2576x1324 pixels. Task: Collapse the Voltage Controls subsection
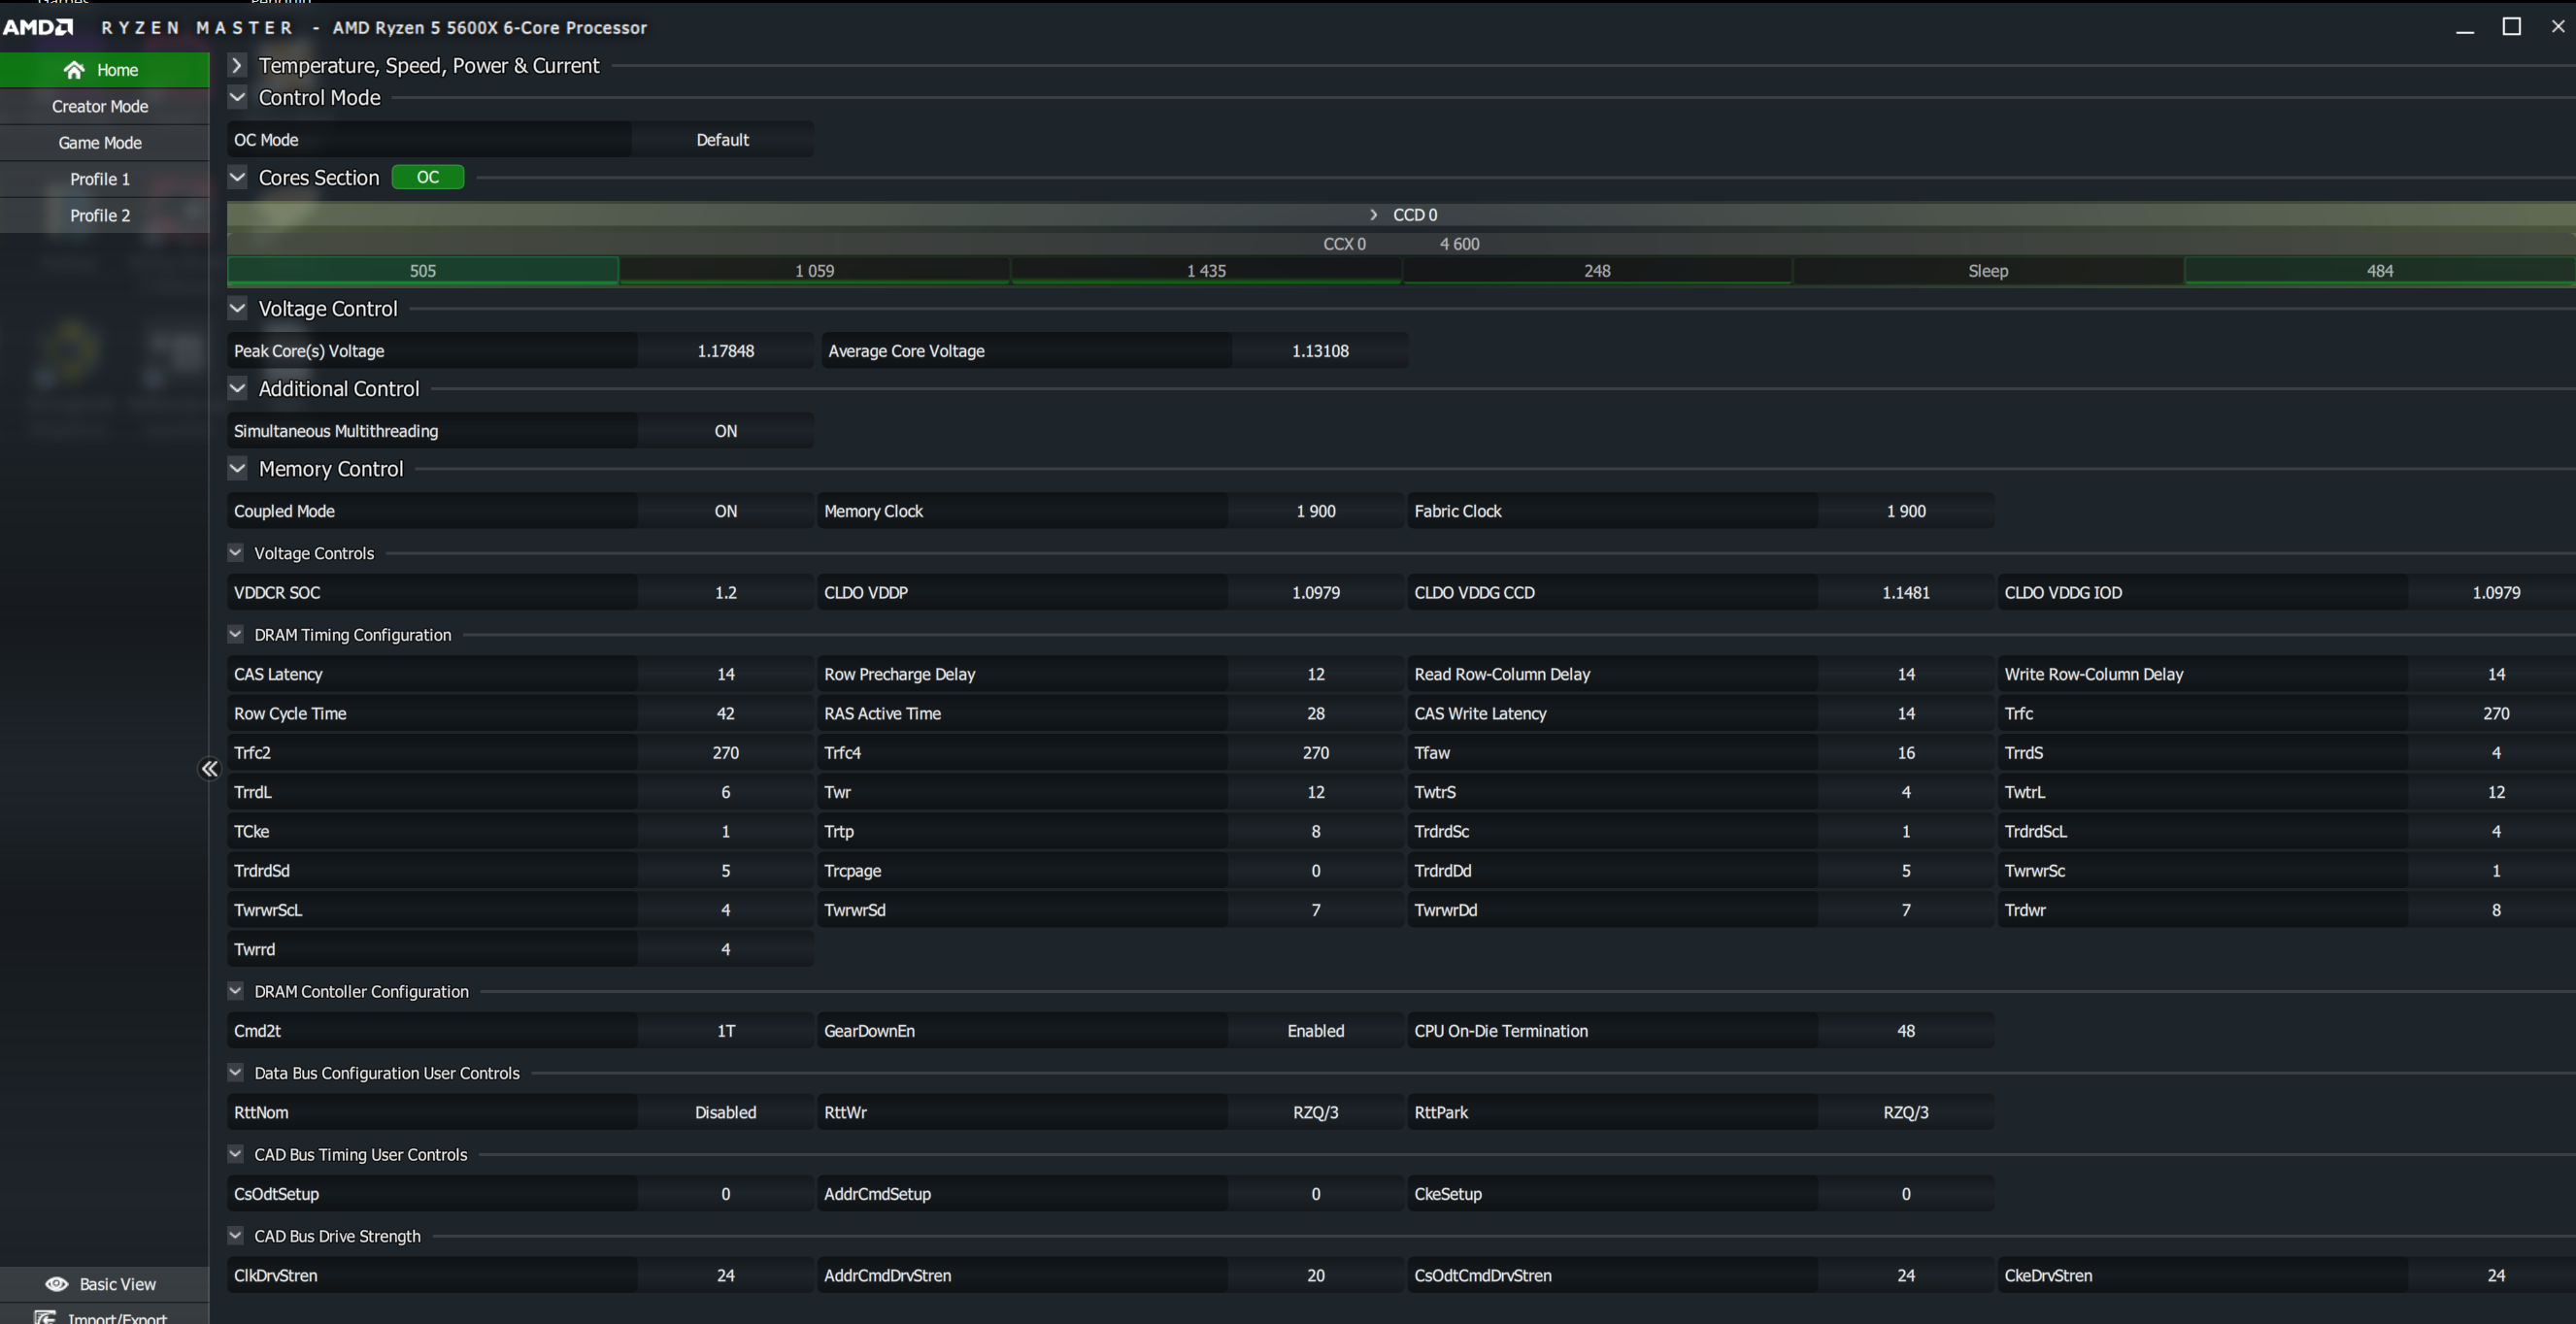click(x=235, y=552)
